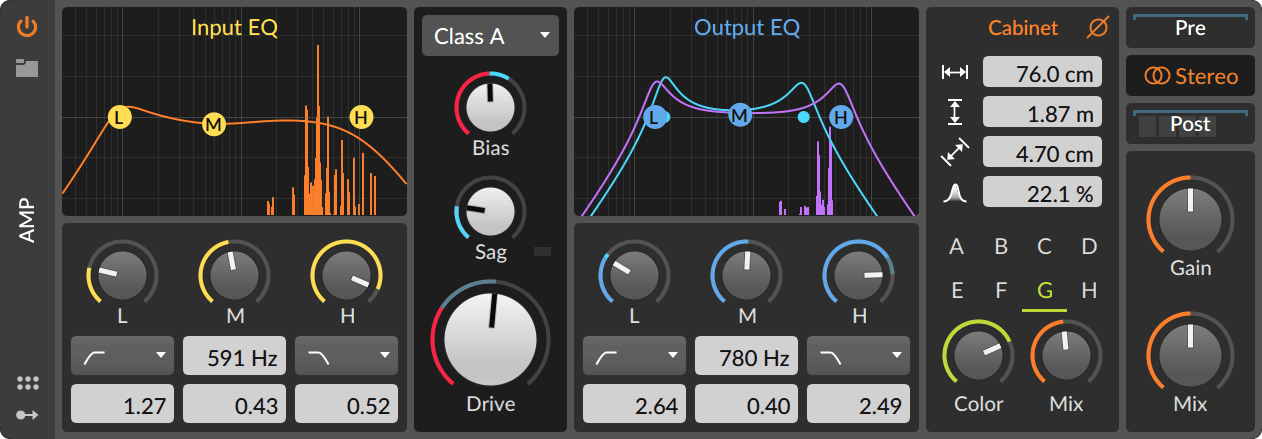Toggle the AMP device power button
The height and width of the screenshot is (439, 1262).
[27, 27]
